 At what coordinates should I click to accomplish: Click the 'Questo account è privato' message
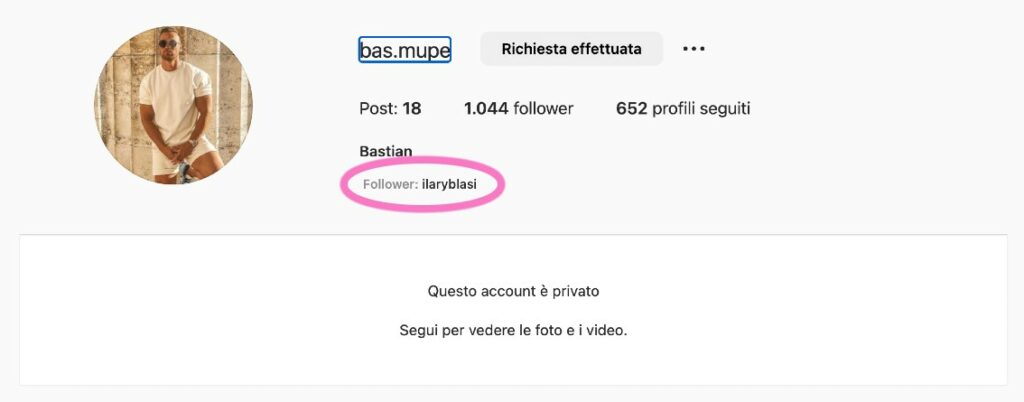[513, 291]
